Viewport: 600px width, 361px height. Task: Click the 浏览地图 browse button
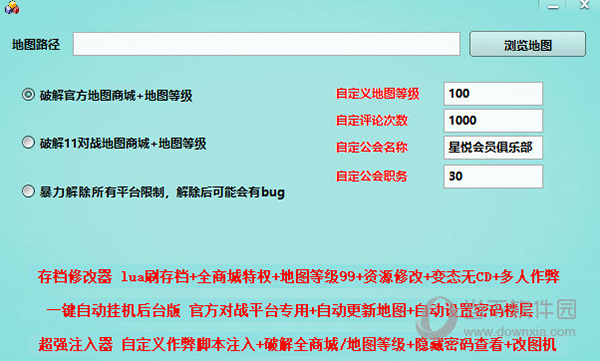click(527, 44)
